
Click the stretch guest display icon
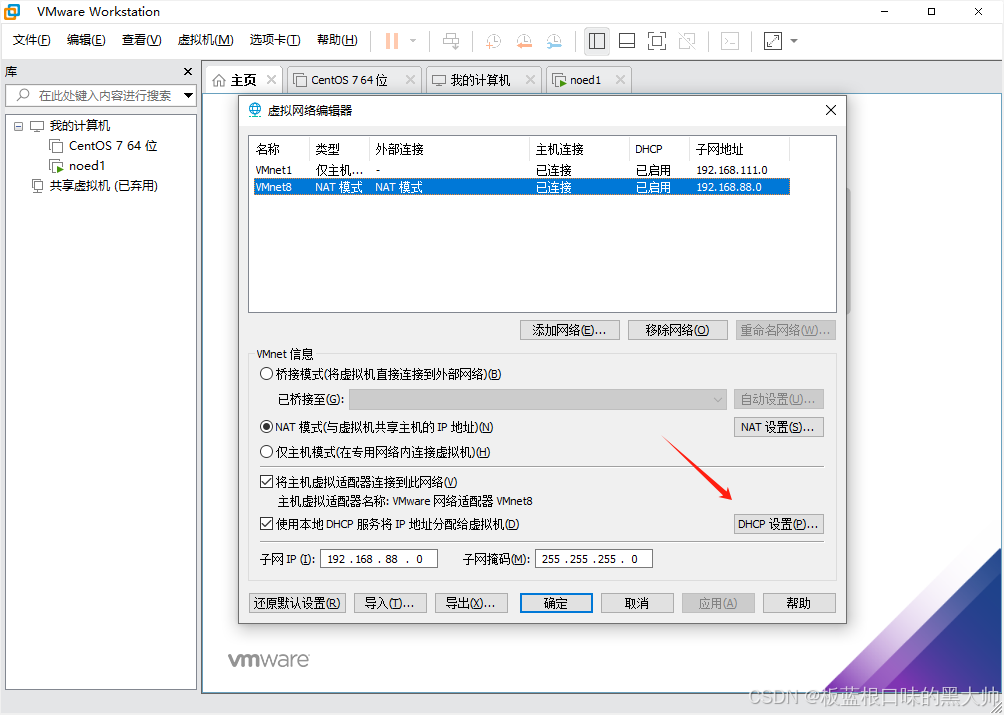coord(773,41)
